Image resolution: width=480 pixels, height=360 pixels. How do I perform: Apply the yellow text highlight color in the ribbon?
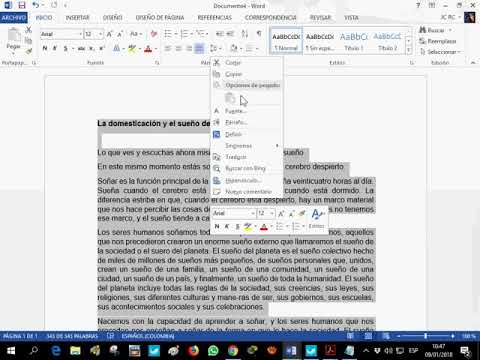click(132, 49)
